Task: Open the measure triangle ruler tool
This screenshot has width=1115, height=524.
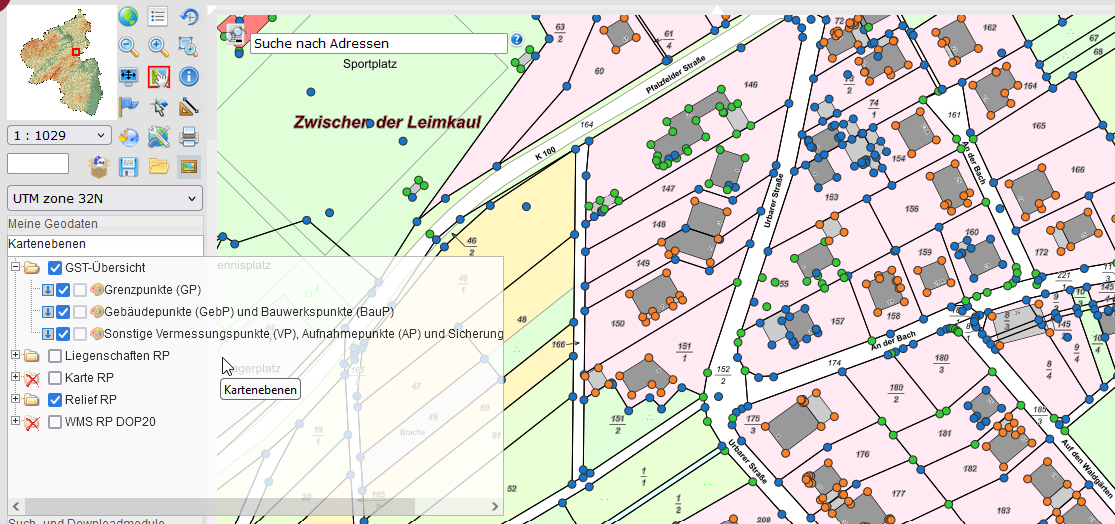Action: [x=188, y=107]
